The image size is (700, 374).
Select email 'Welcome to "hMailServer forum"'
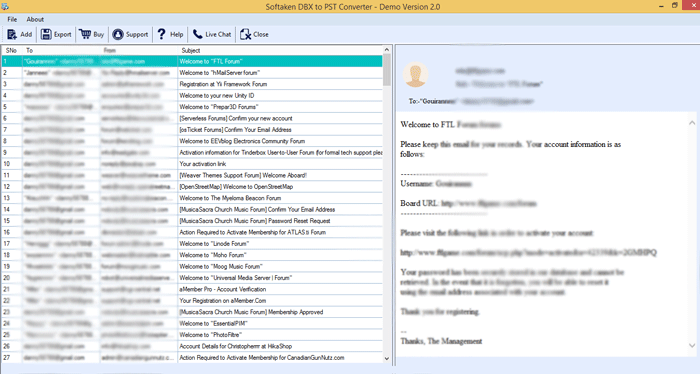(x=192, y=73)
